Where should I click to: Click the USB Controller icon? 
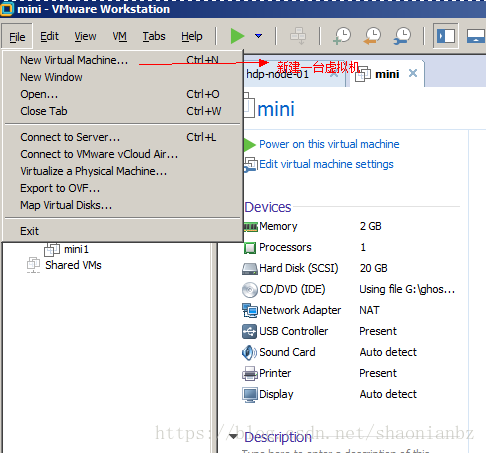point(250,331)
